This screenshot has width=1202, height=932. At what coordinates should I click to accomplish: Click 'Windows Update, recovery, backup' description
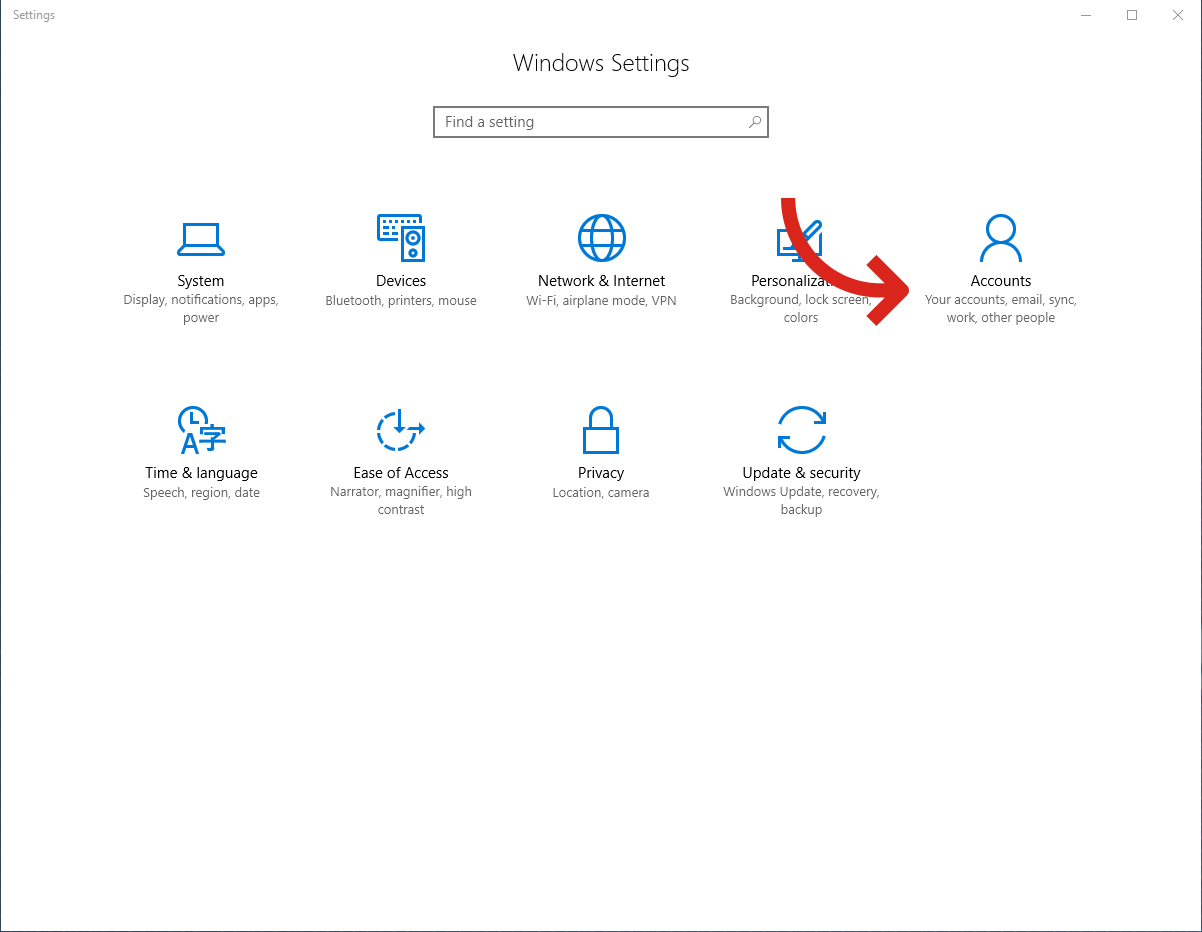coord(801,501)
